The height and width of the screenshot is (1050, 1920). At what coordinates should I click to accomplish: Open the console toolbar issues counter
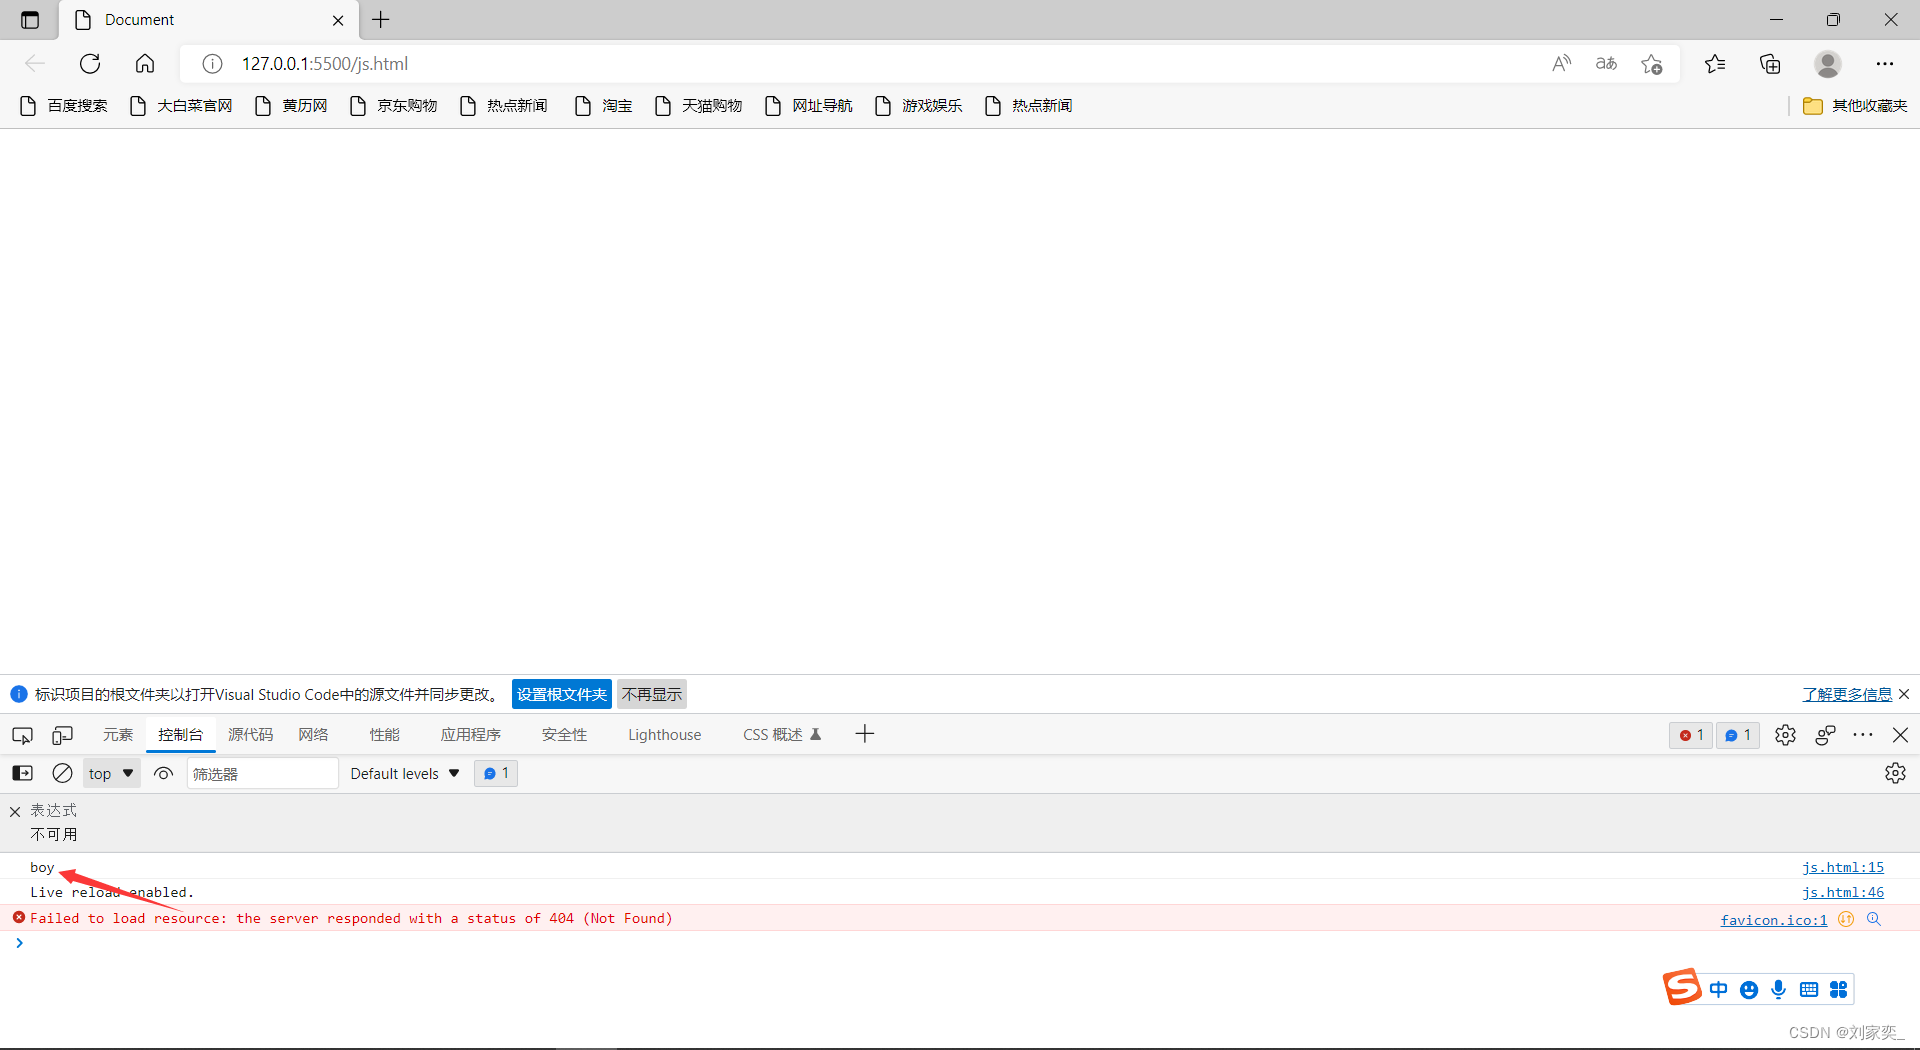coord(496,773)
